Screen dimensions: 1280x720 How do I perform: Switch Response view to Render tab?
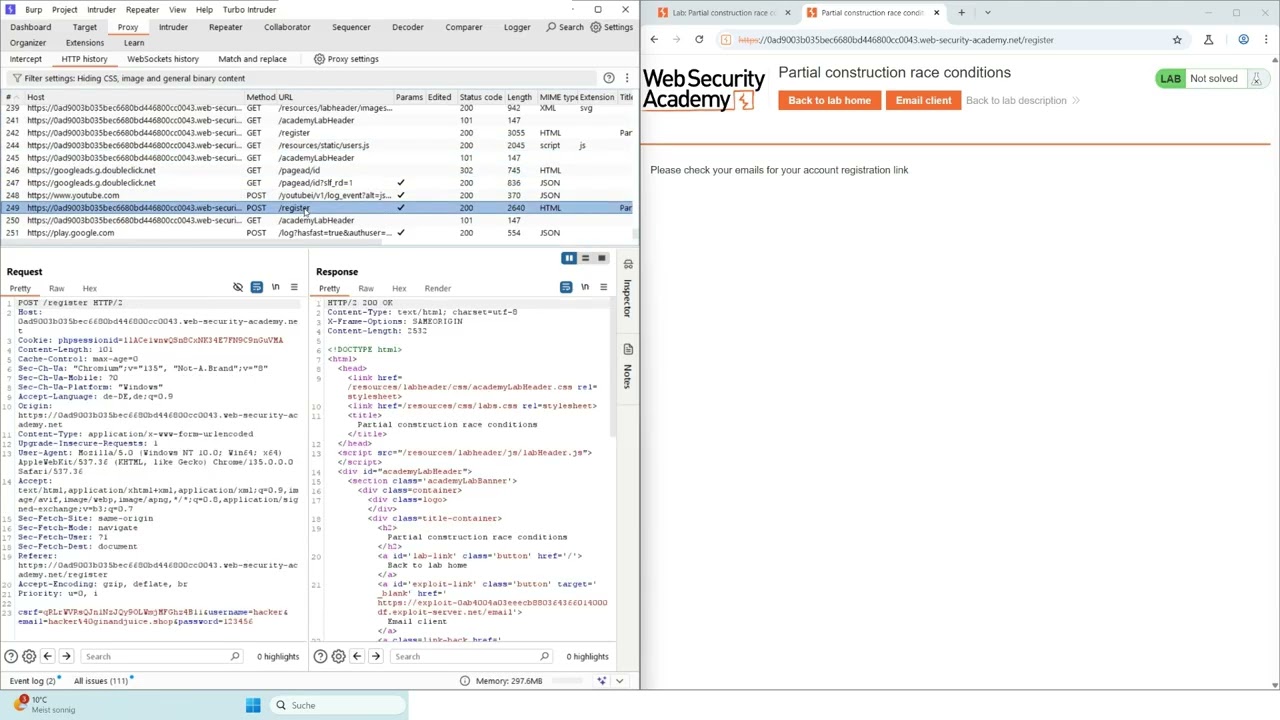[x=437, y=288]
